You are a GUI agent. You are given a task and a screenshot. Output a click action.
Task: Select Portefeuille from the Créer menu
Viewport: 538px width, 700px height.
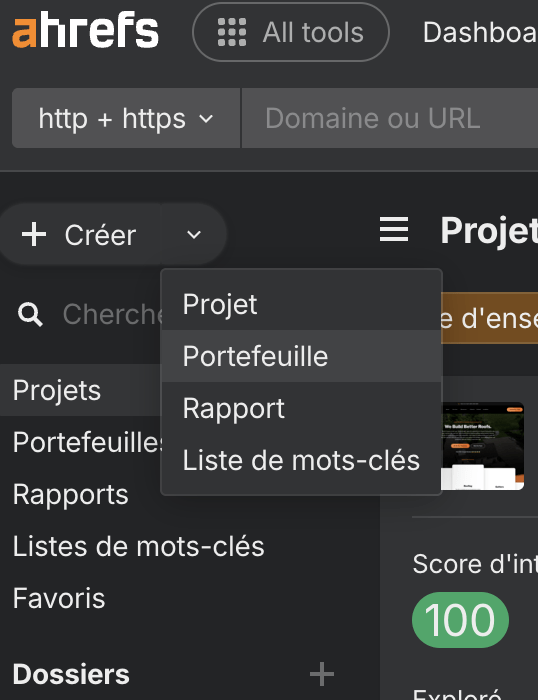[301, 356]
